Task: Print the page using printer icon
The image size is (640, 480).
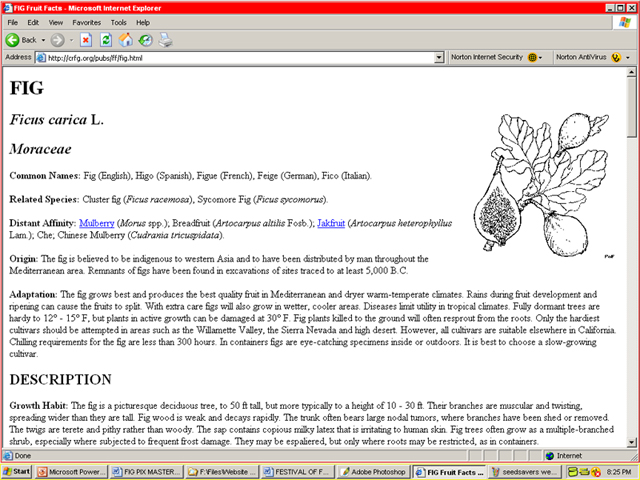Action: pos(165,40)
